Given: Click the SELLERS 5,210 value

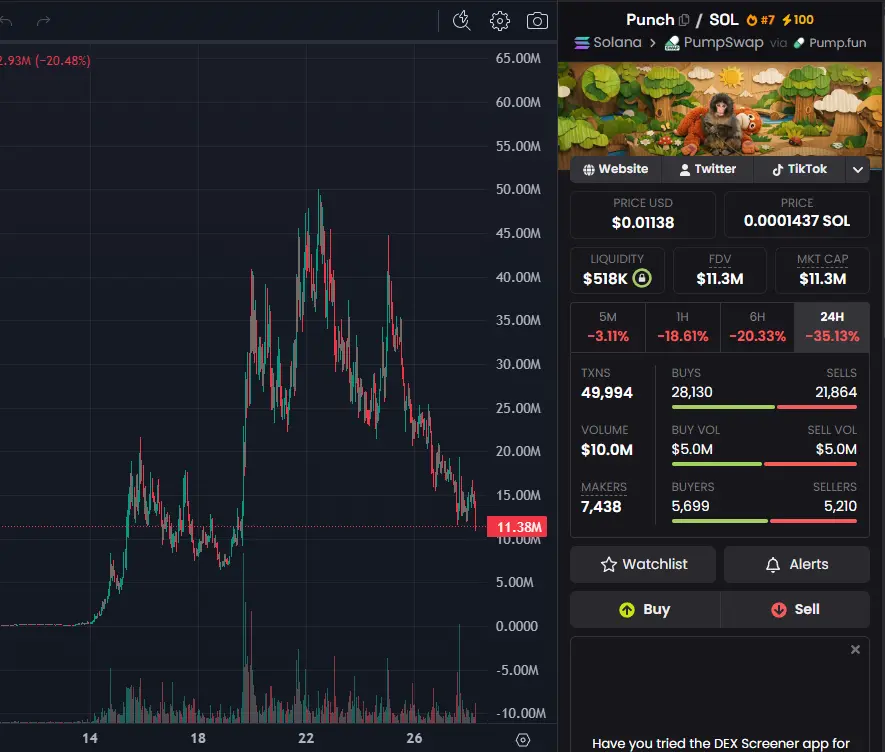Looking at the screenshot, I should point(840,506).
